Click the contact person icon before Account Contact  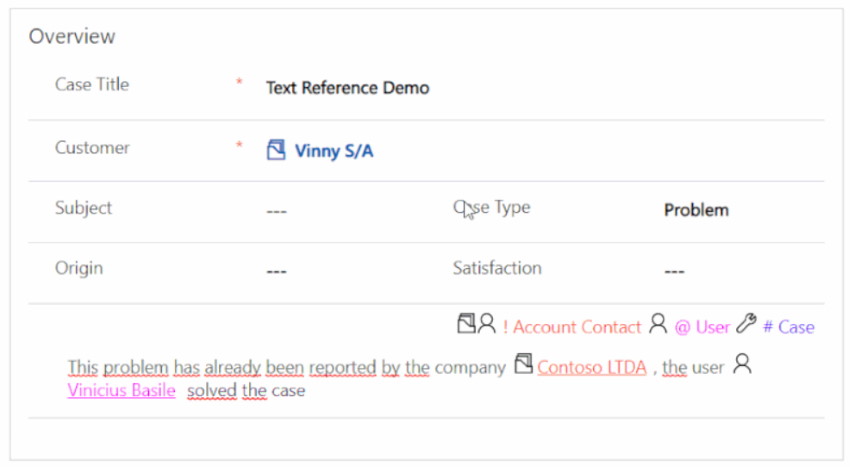(487, 323)
